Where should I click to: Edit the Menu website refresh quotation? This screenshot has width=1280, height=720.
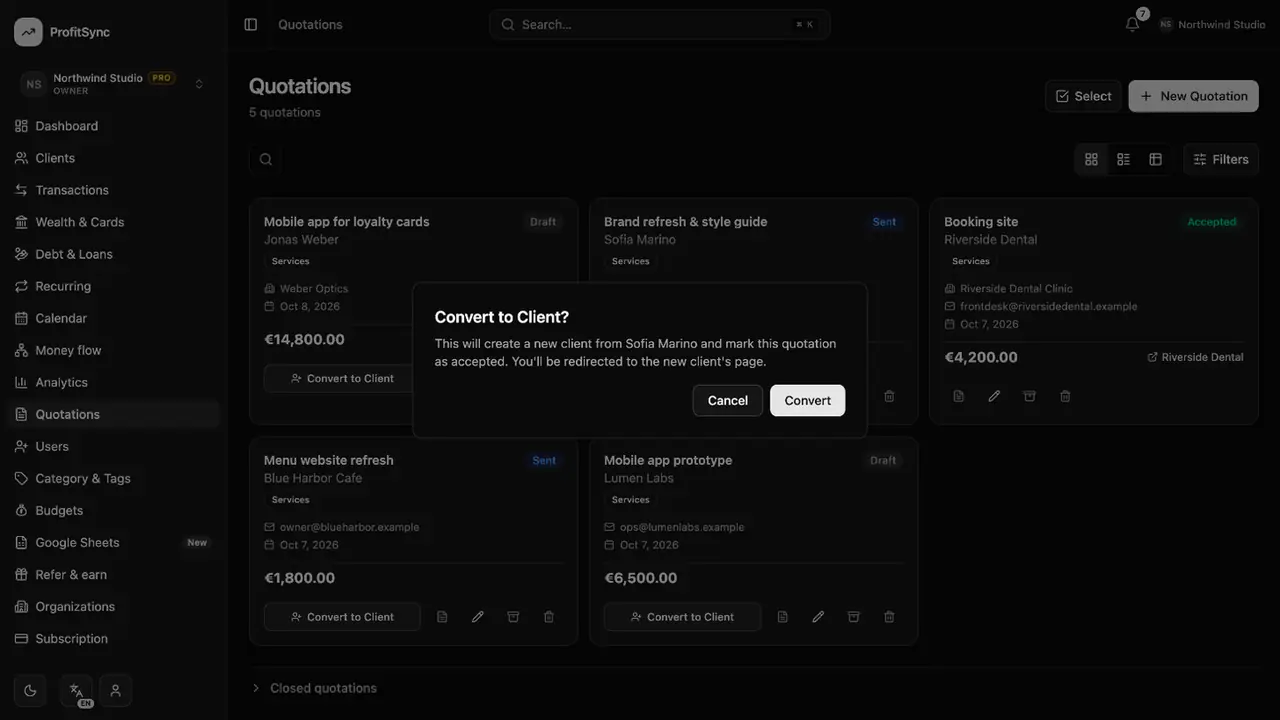[478, 617]
